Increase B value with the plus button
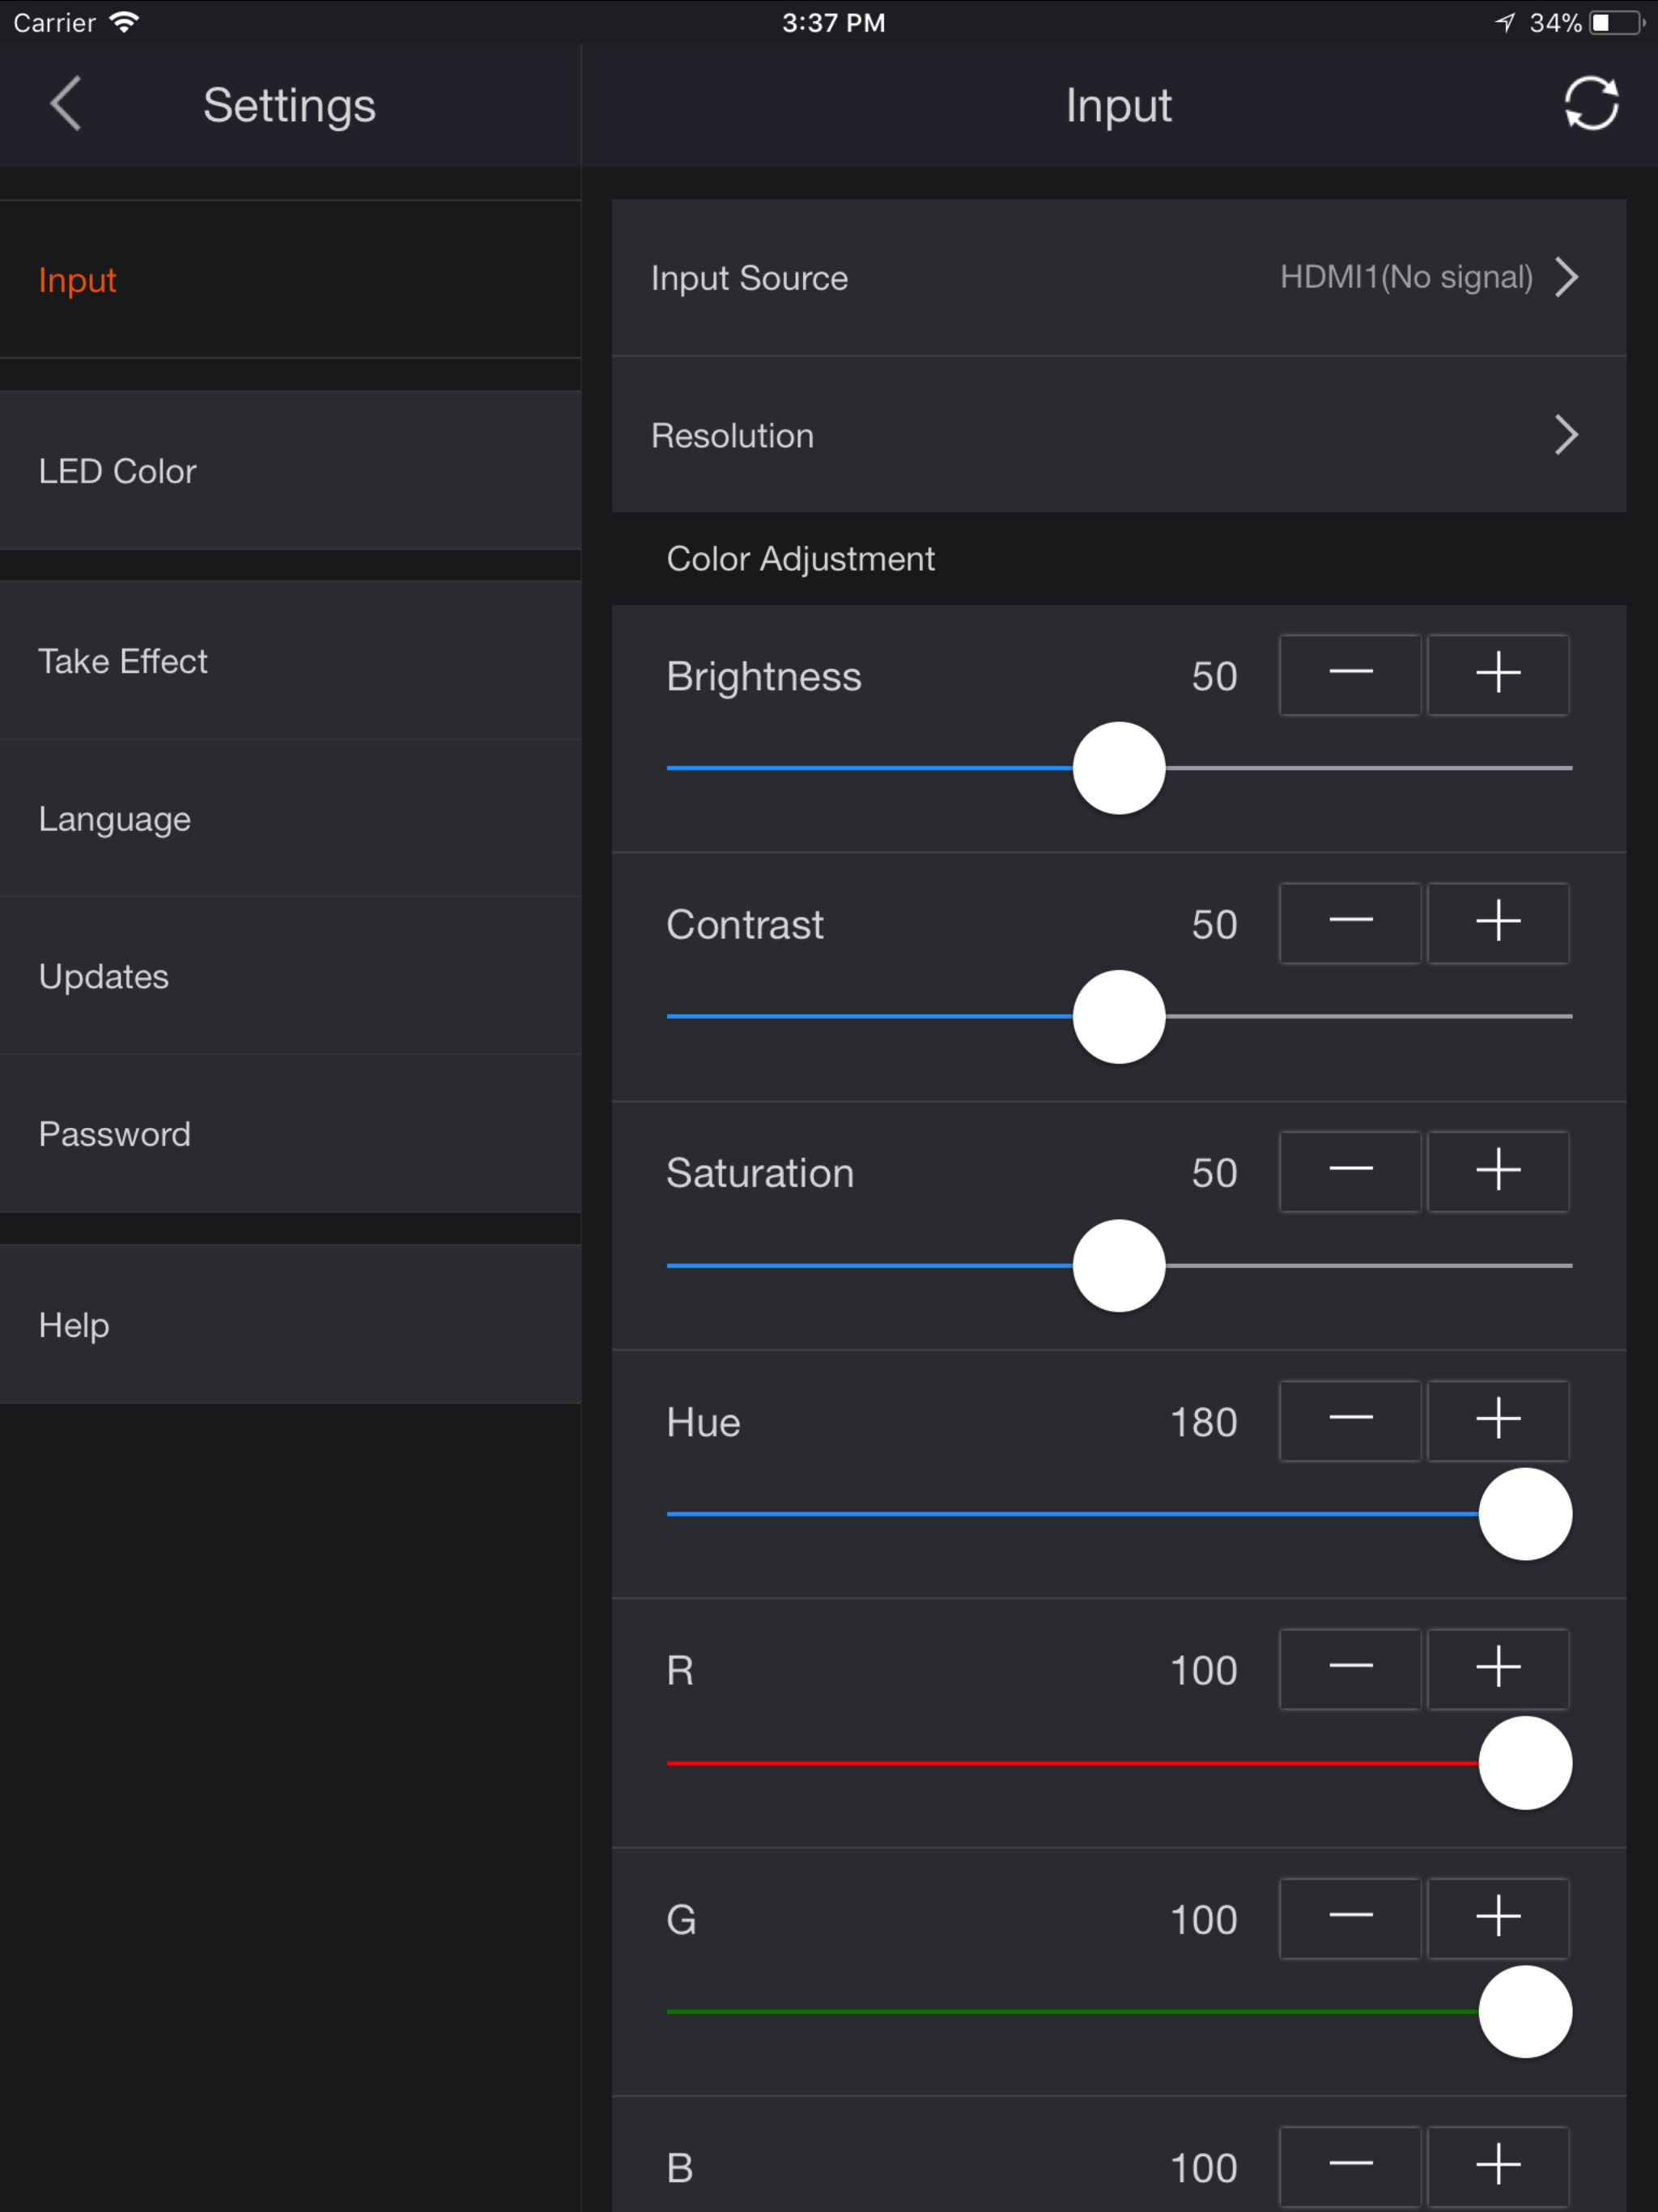The height and width of the screenshot is (2212, 1658). pyautogui.click(x=1498, y=2167)
